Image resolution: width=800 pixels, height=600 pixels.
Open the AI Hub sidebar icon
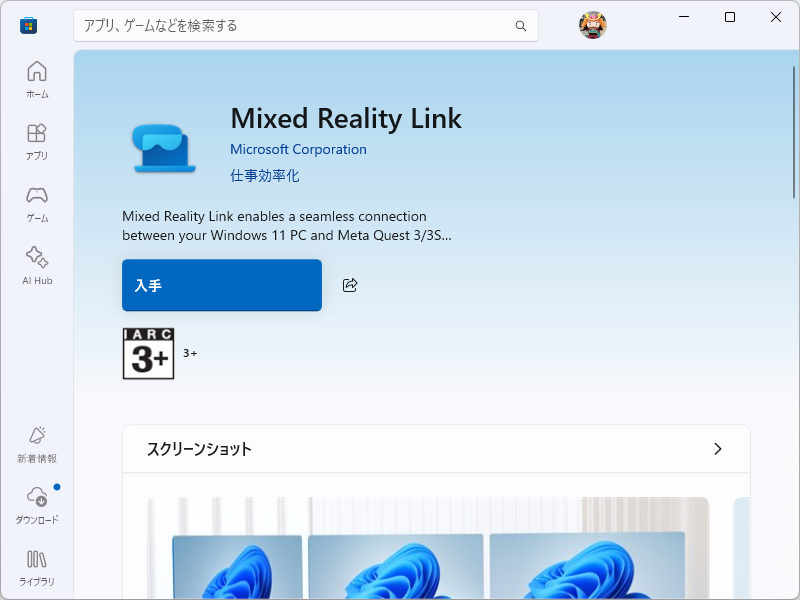[x=36, y=264]
